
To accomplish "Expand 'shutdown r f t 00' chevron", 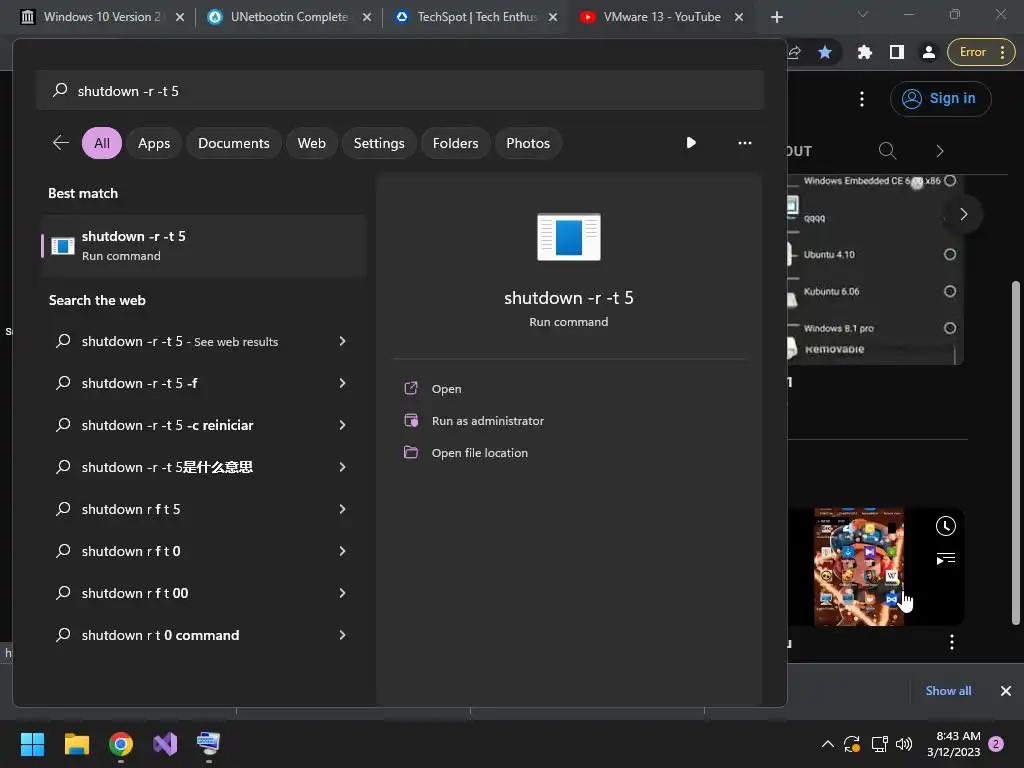I will [x=342, y=593].
